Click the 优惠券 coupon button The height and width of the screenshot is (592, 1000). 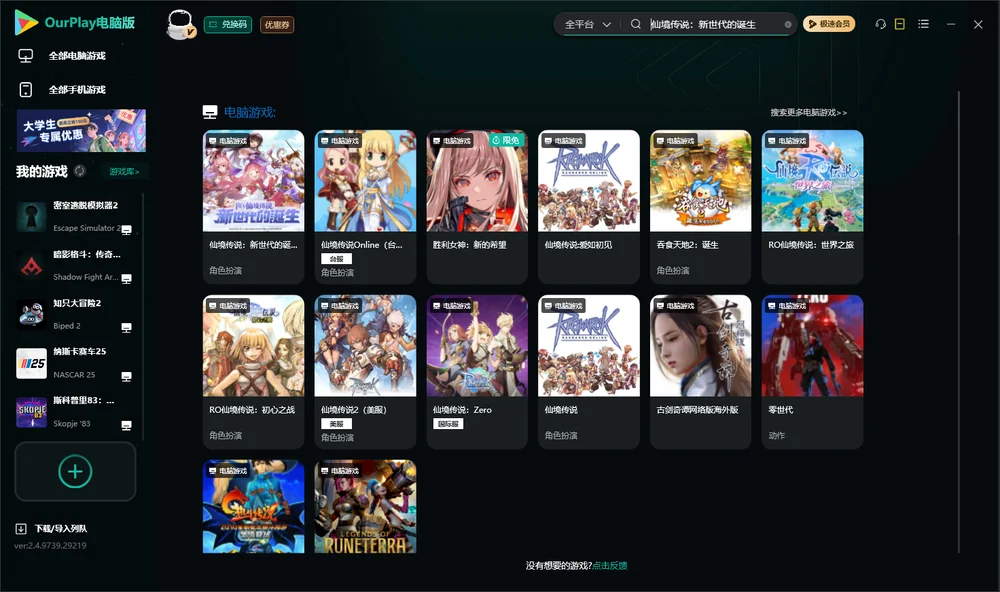click(x=277, y=25)
